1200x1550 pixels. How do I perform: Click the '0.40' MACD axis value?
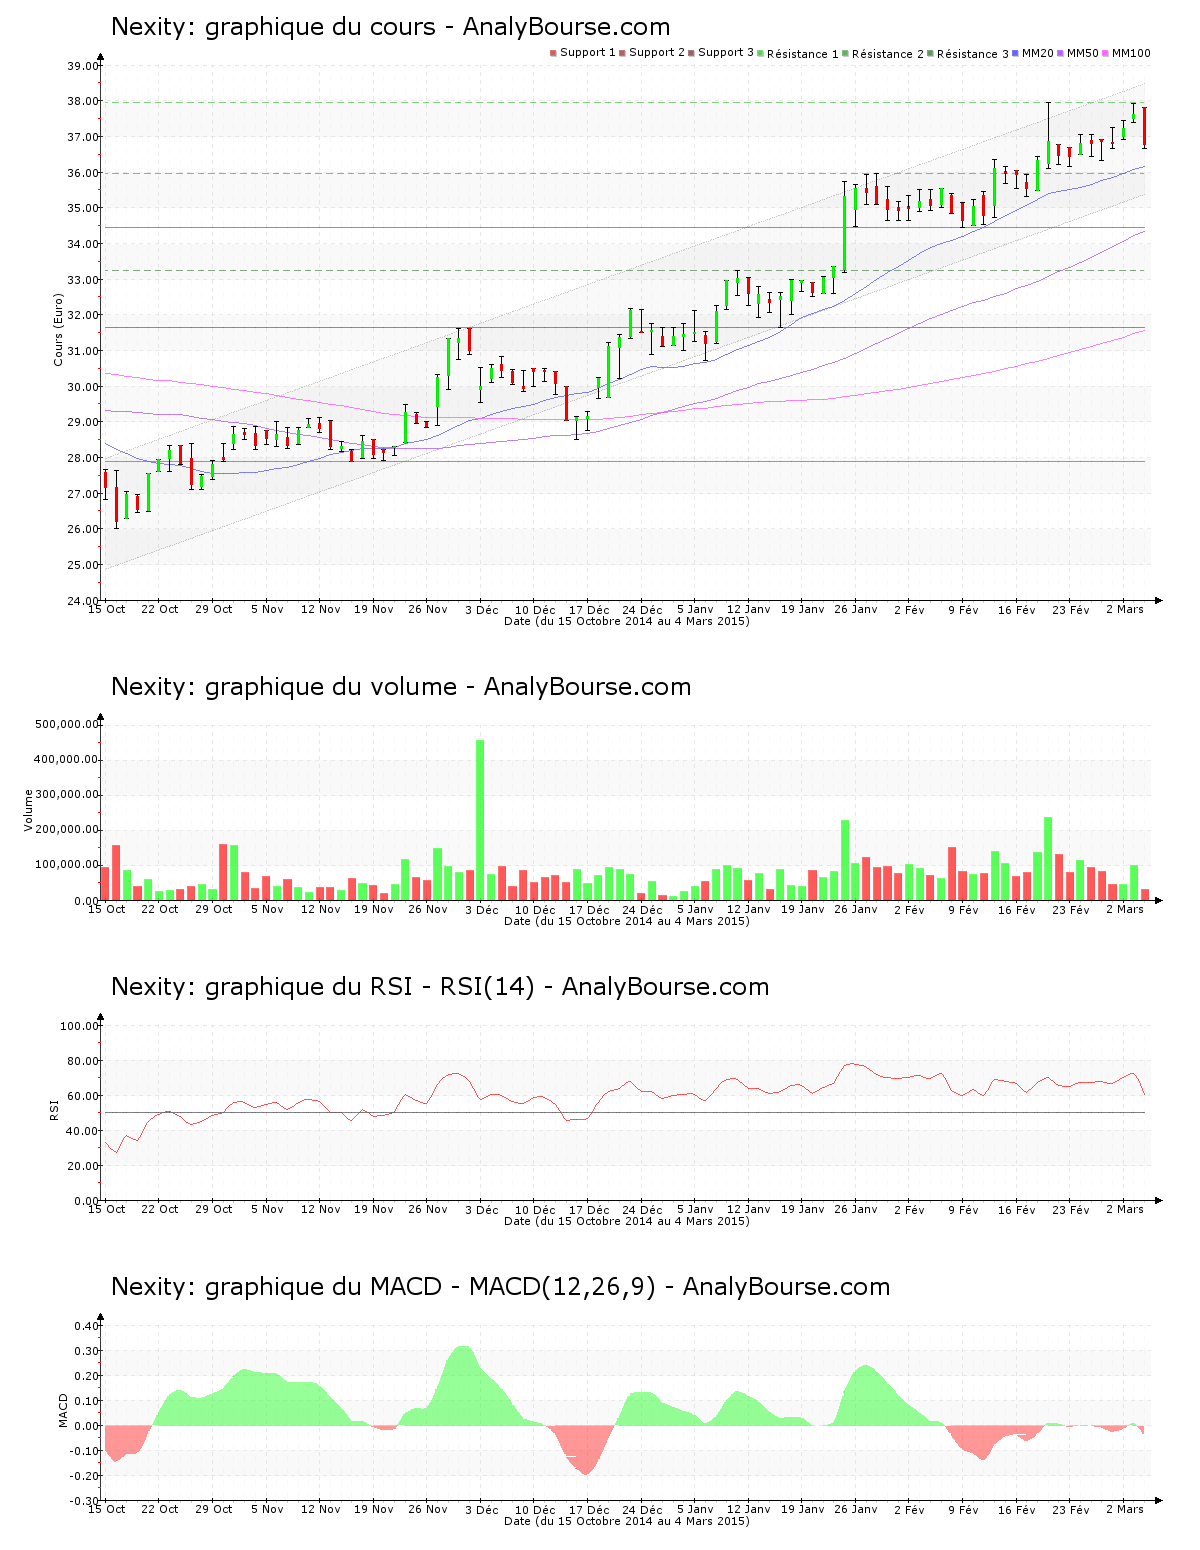pos(87,1326)
